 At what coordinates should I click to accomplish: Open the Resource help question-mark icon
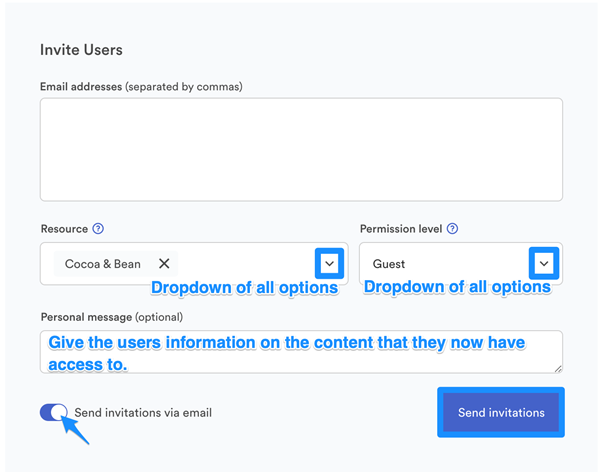(x=98, y=229)
